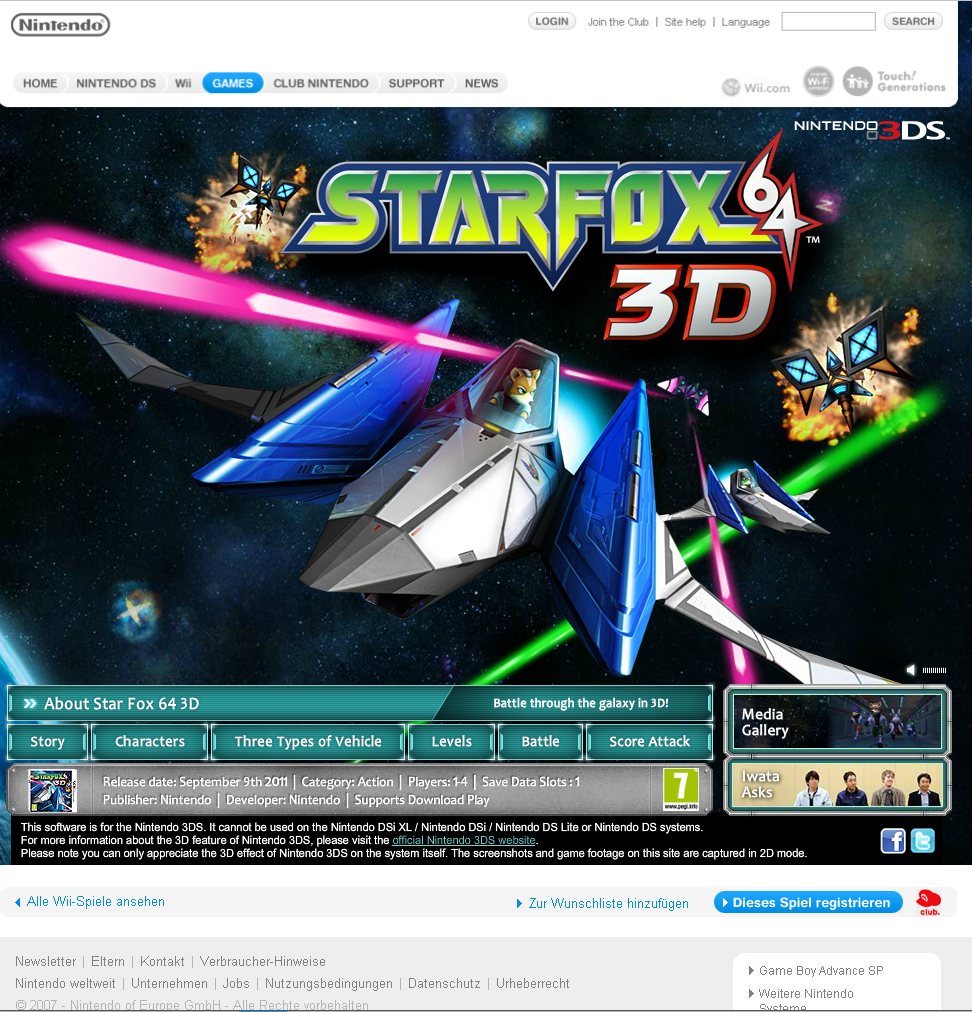
Task: Open the Jobs footer link
Action: (236, 984)
